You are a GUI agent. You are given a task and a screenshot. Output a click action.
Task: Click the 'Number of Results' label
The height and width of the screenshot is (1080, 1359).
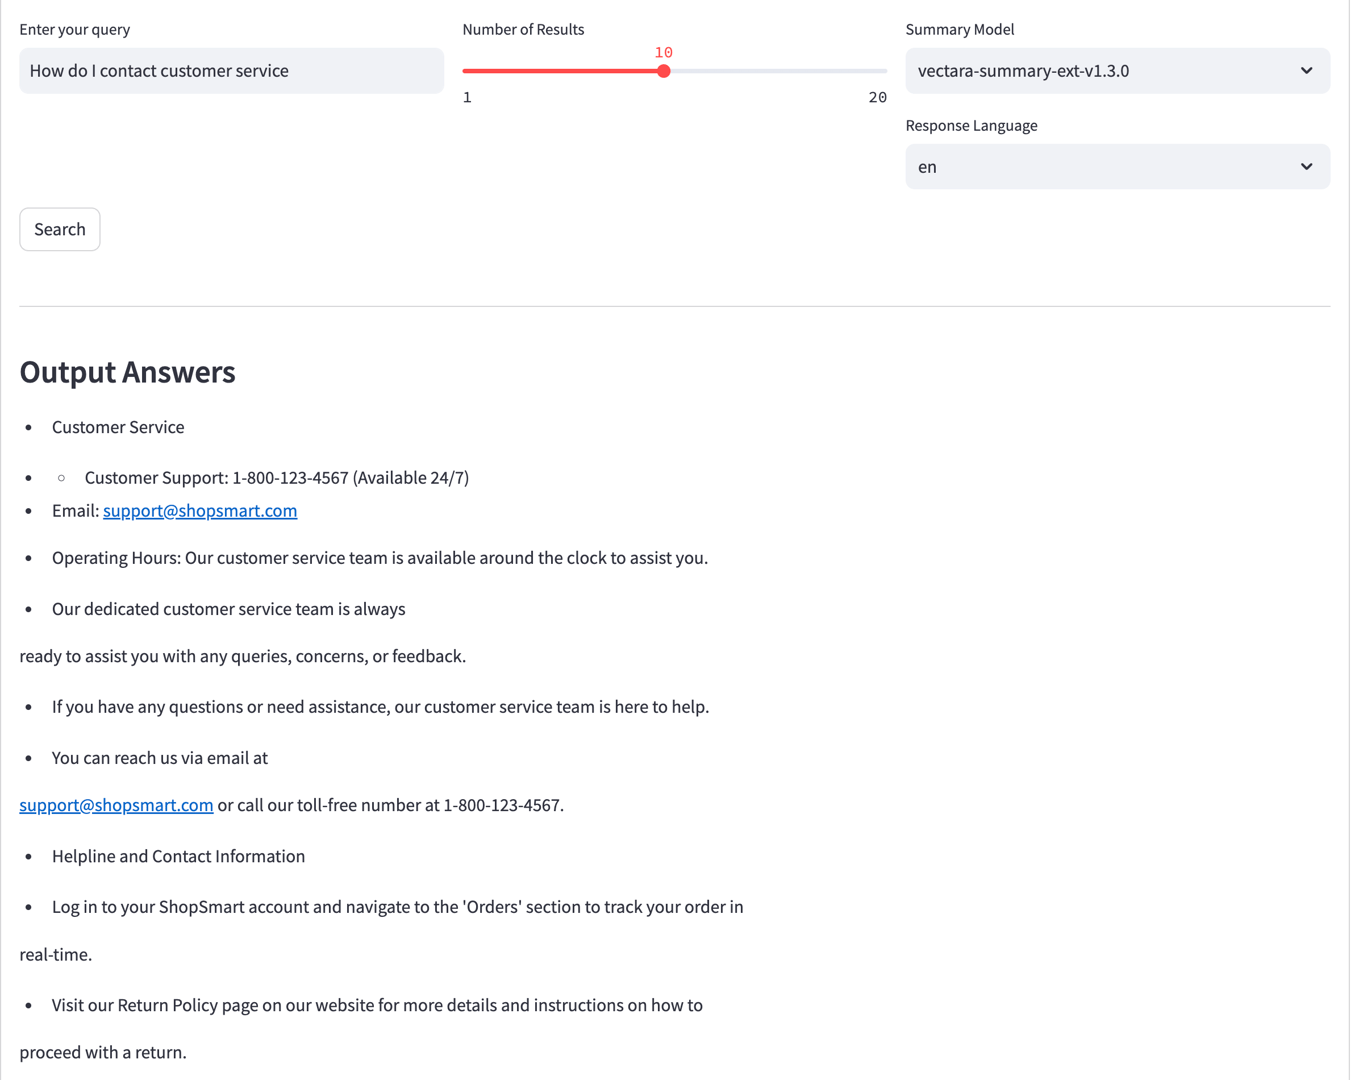[523, 29]
